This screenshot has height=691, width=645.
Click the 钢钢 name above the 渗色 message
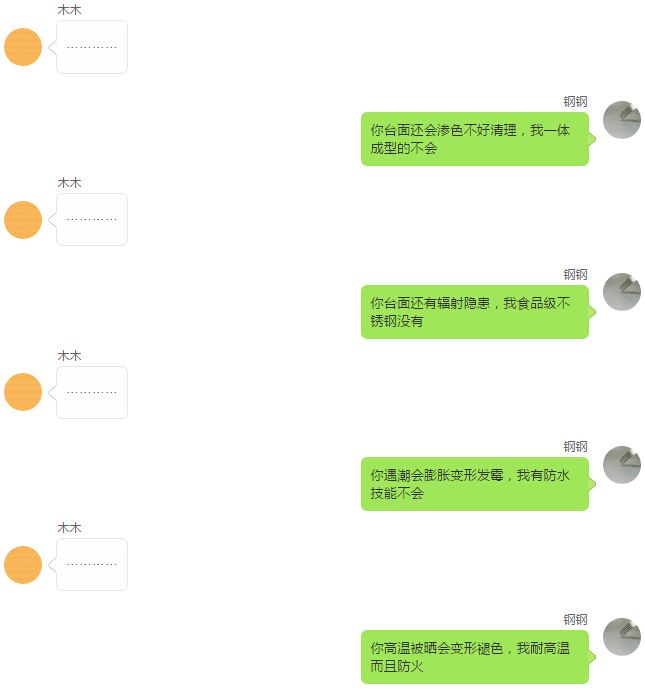(575, 102)
